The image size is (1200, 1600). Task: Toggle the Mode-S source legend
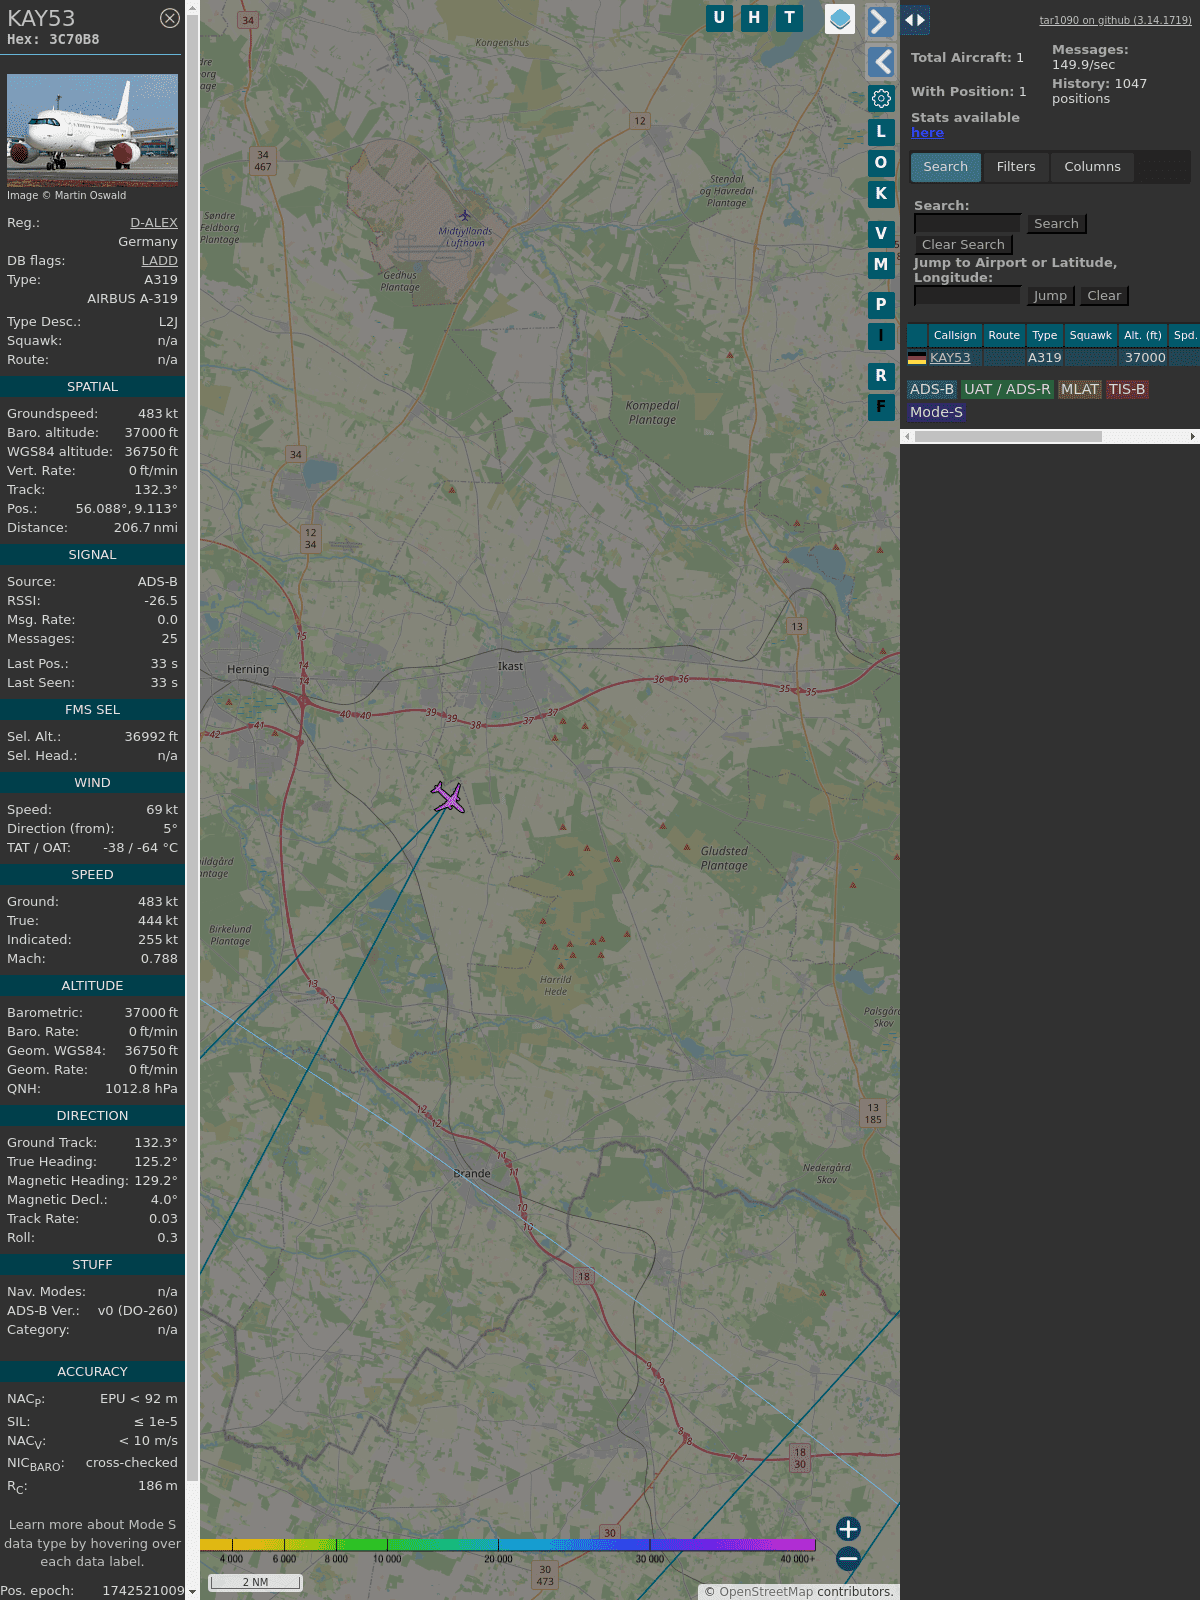point(936,412)
